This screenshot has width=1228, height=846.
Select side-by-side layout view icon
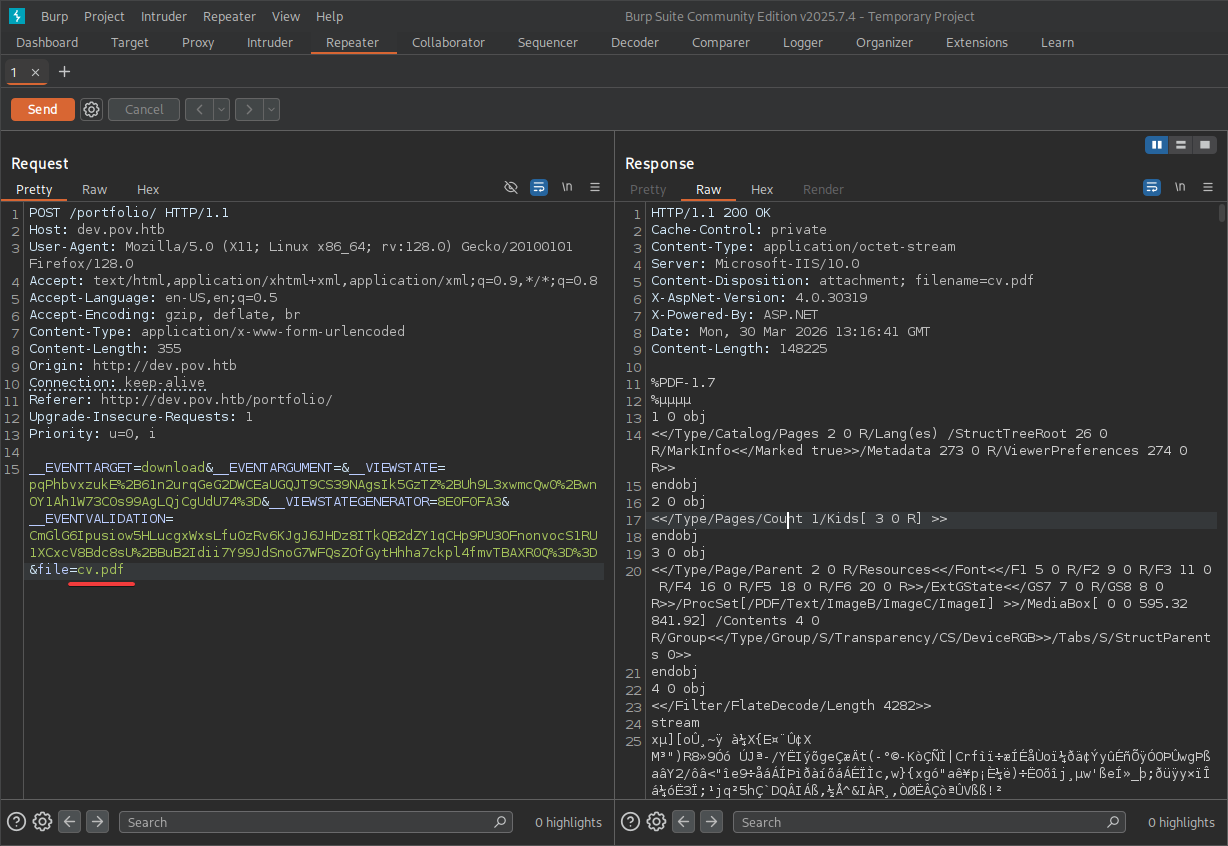click(1157, 145)
